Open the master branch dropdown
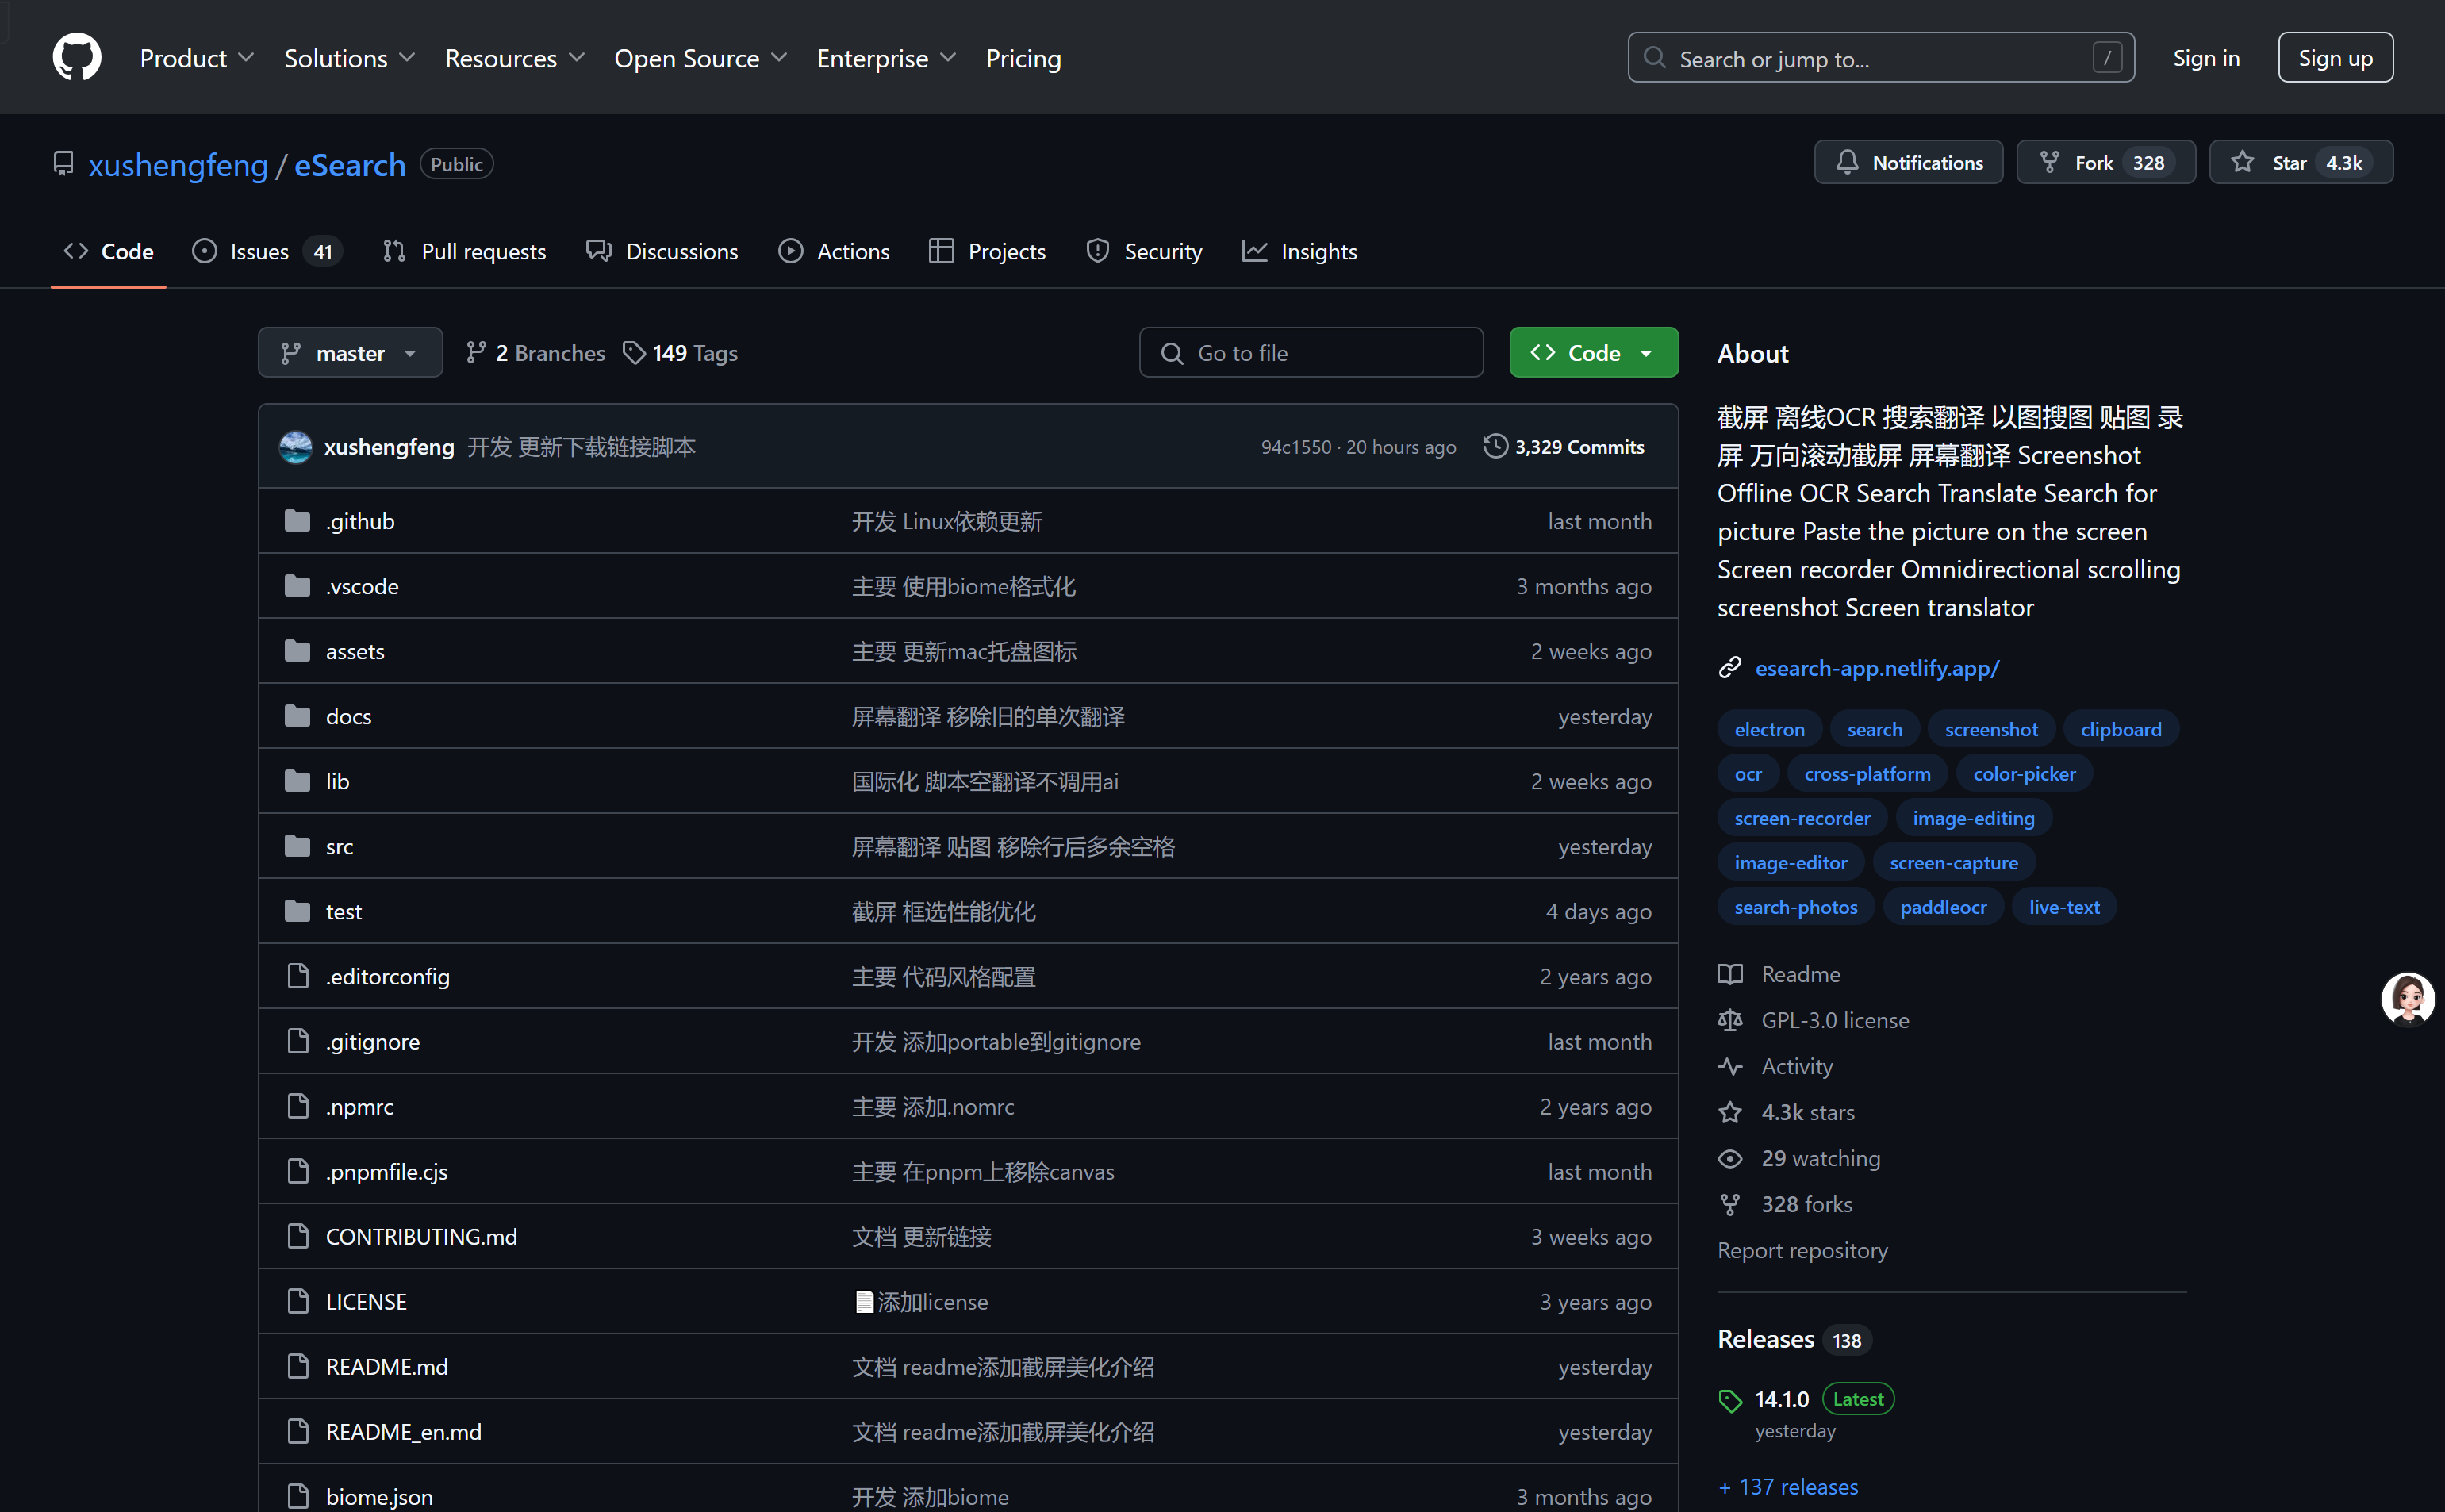Image resolution: width=2445 pixels, height=1512 pixels. click(349, 352)
